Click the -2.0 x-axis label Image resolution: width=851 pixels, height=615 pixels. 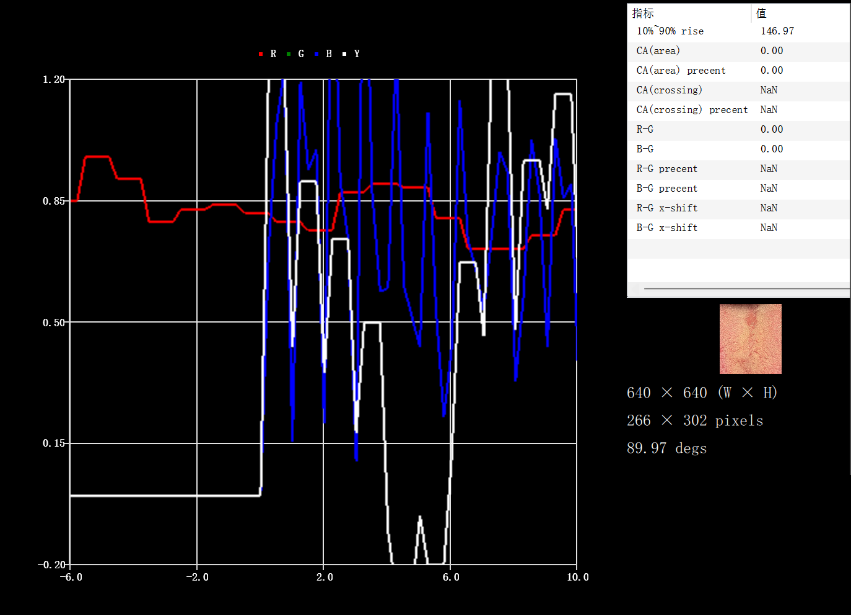197,577
